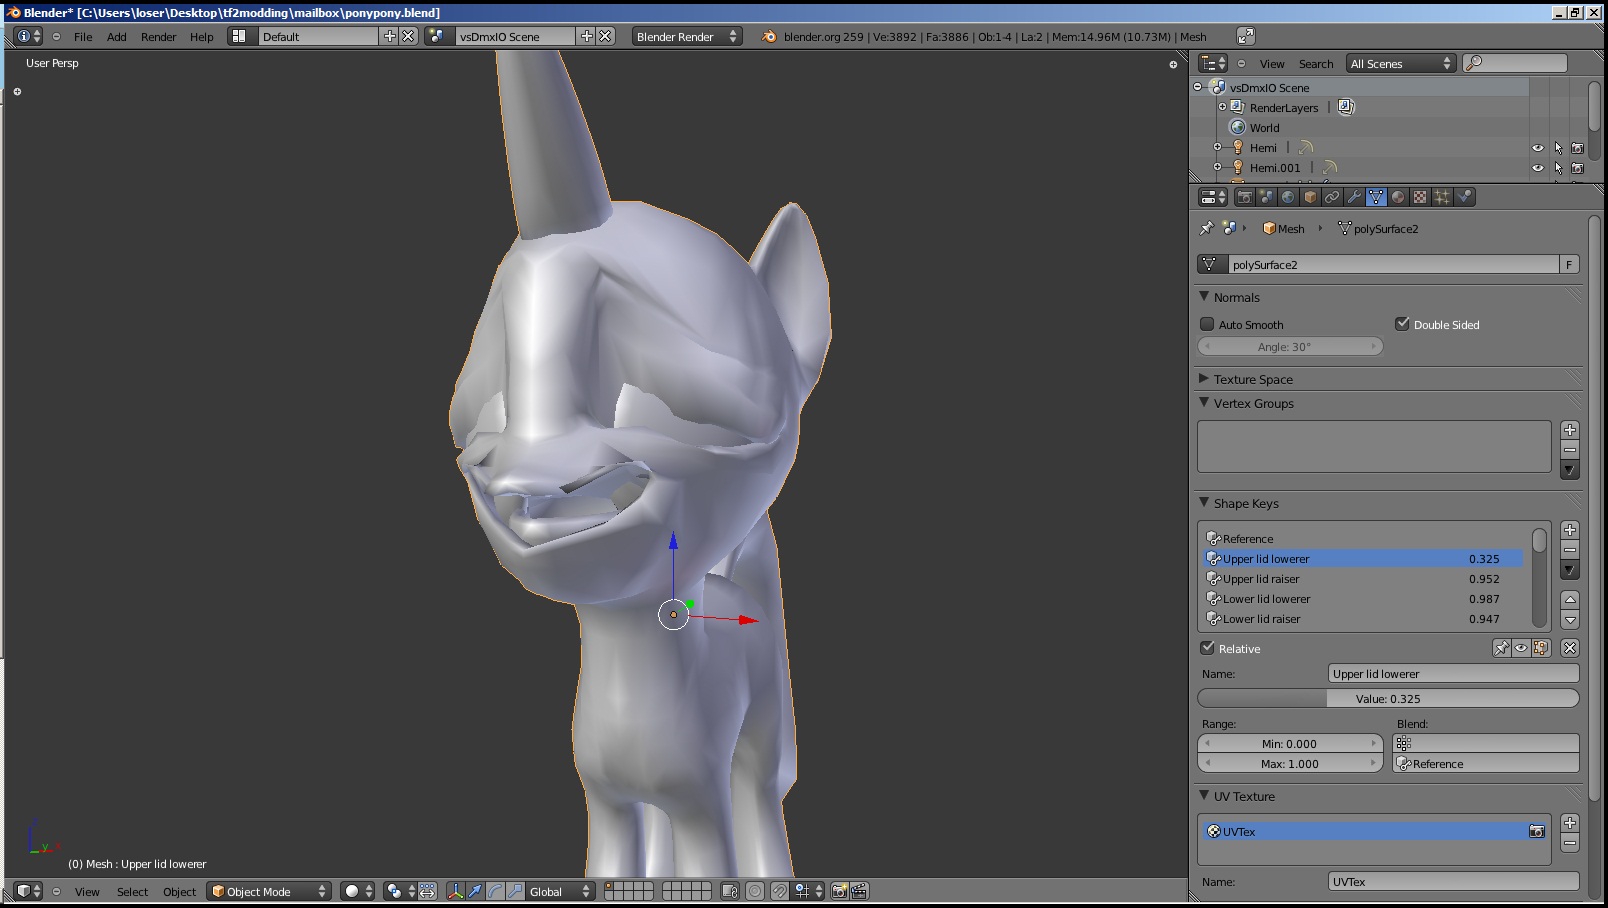The height and width of the screenshot is (908, 1608).
Task: Open the Particles properties tab
Action: 1442,197
